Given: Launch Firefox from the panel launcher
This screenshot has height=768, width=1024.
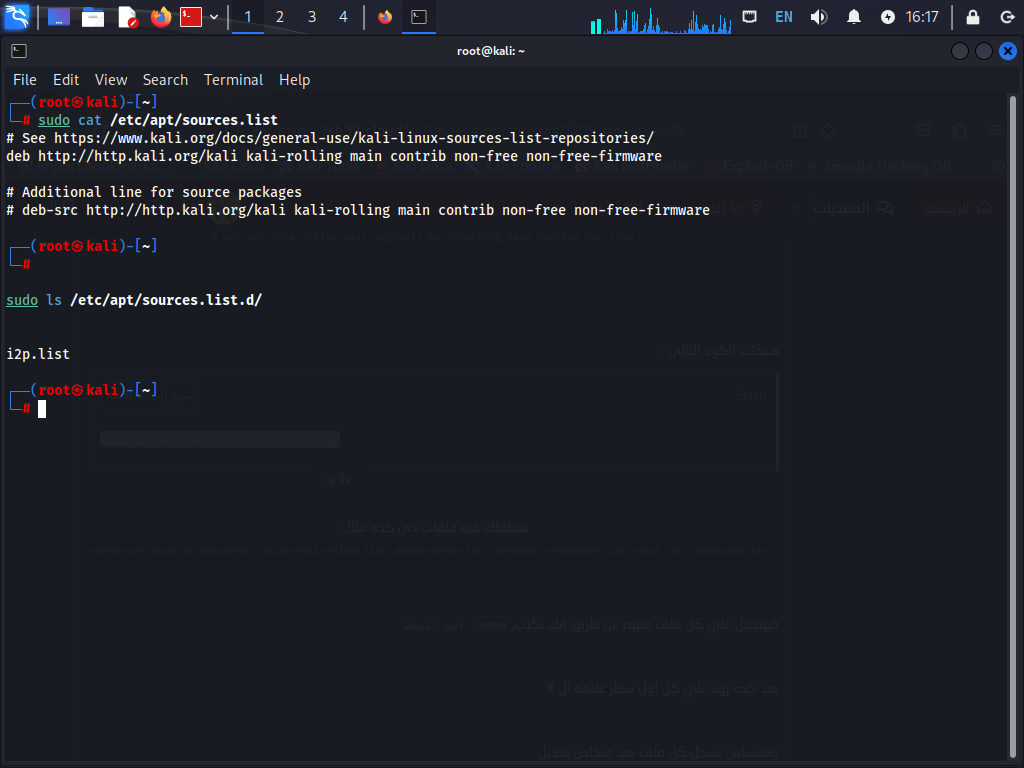Looking at the screenshot, I should tap(161, 16).
